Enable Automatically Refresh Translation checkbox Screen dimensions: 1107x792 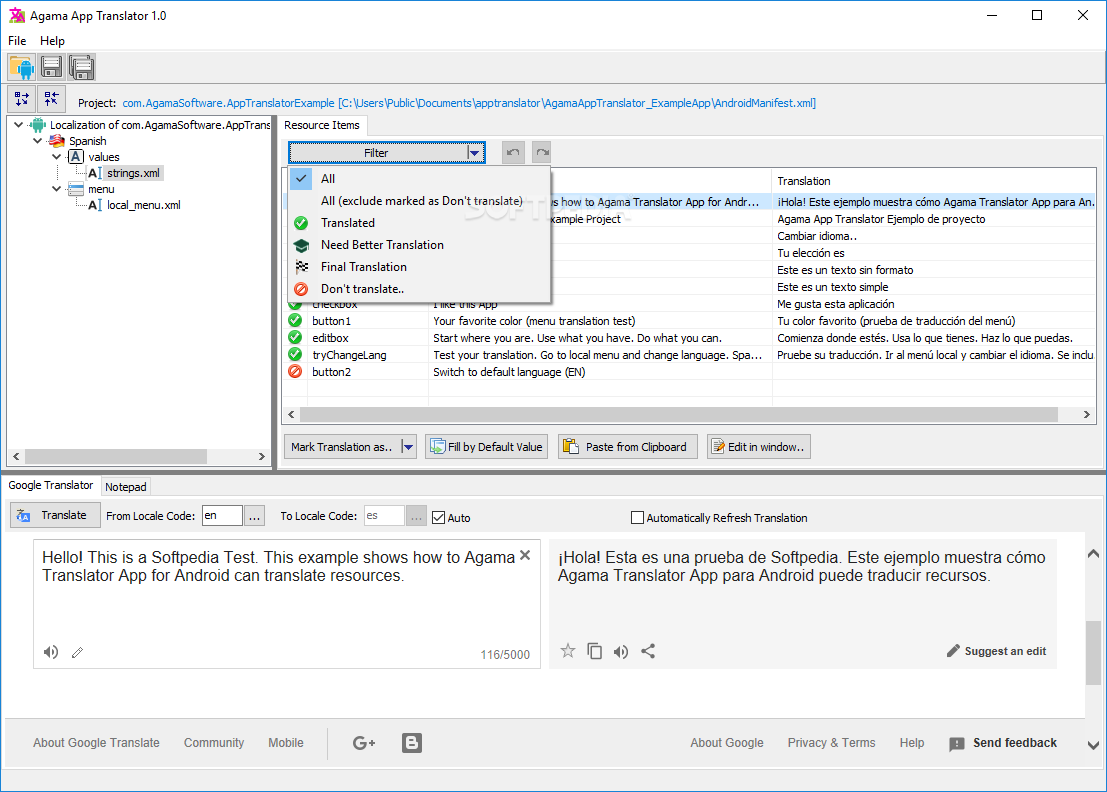tap(638, 517)
